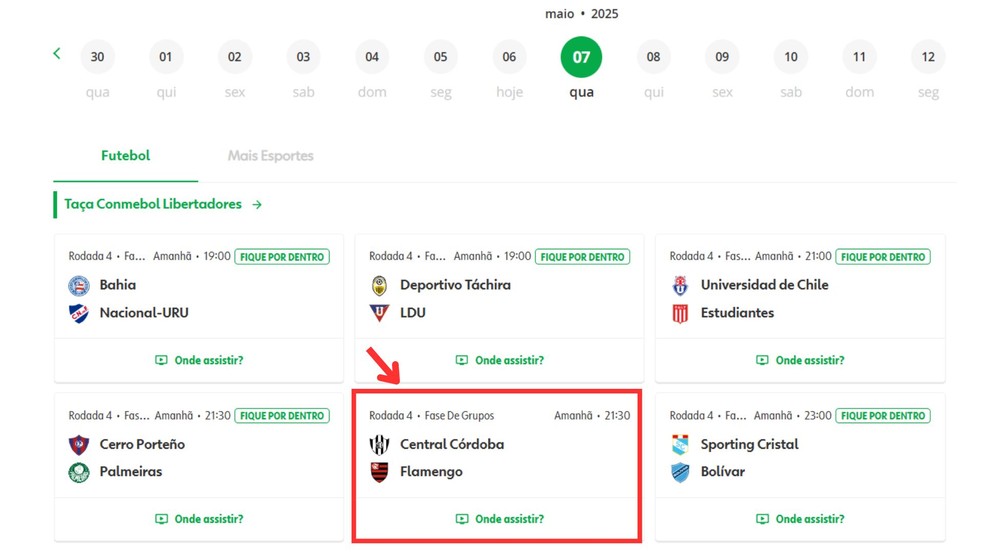Open Taça Conmebol Libertadores competition link
This screenshot has height=554, width=984.
tap(152, 205)
